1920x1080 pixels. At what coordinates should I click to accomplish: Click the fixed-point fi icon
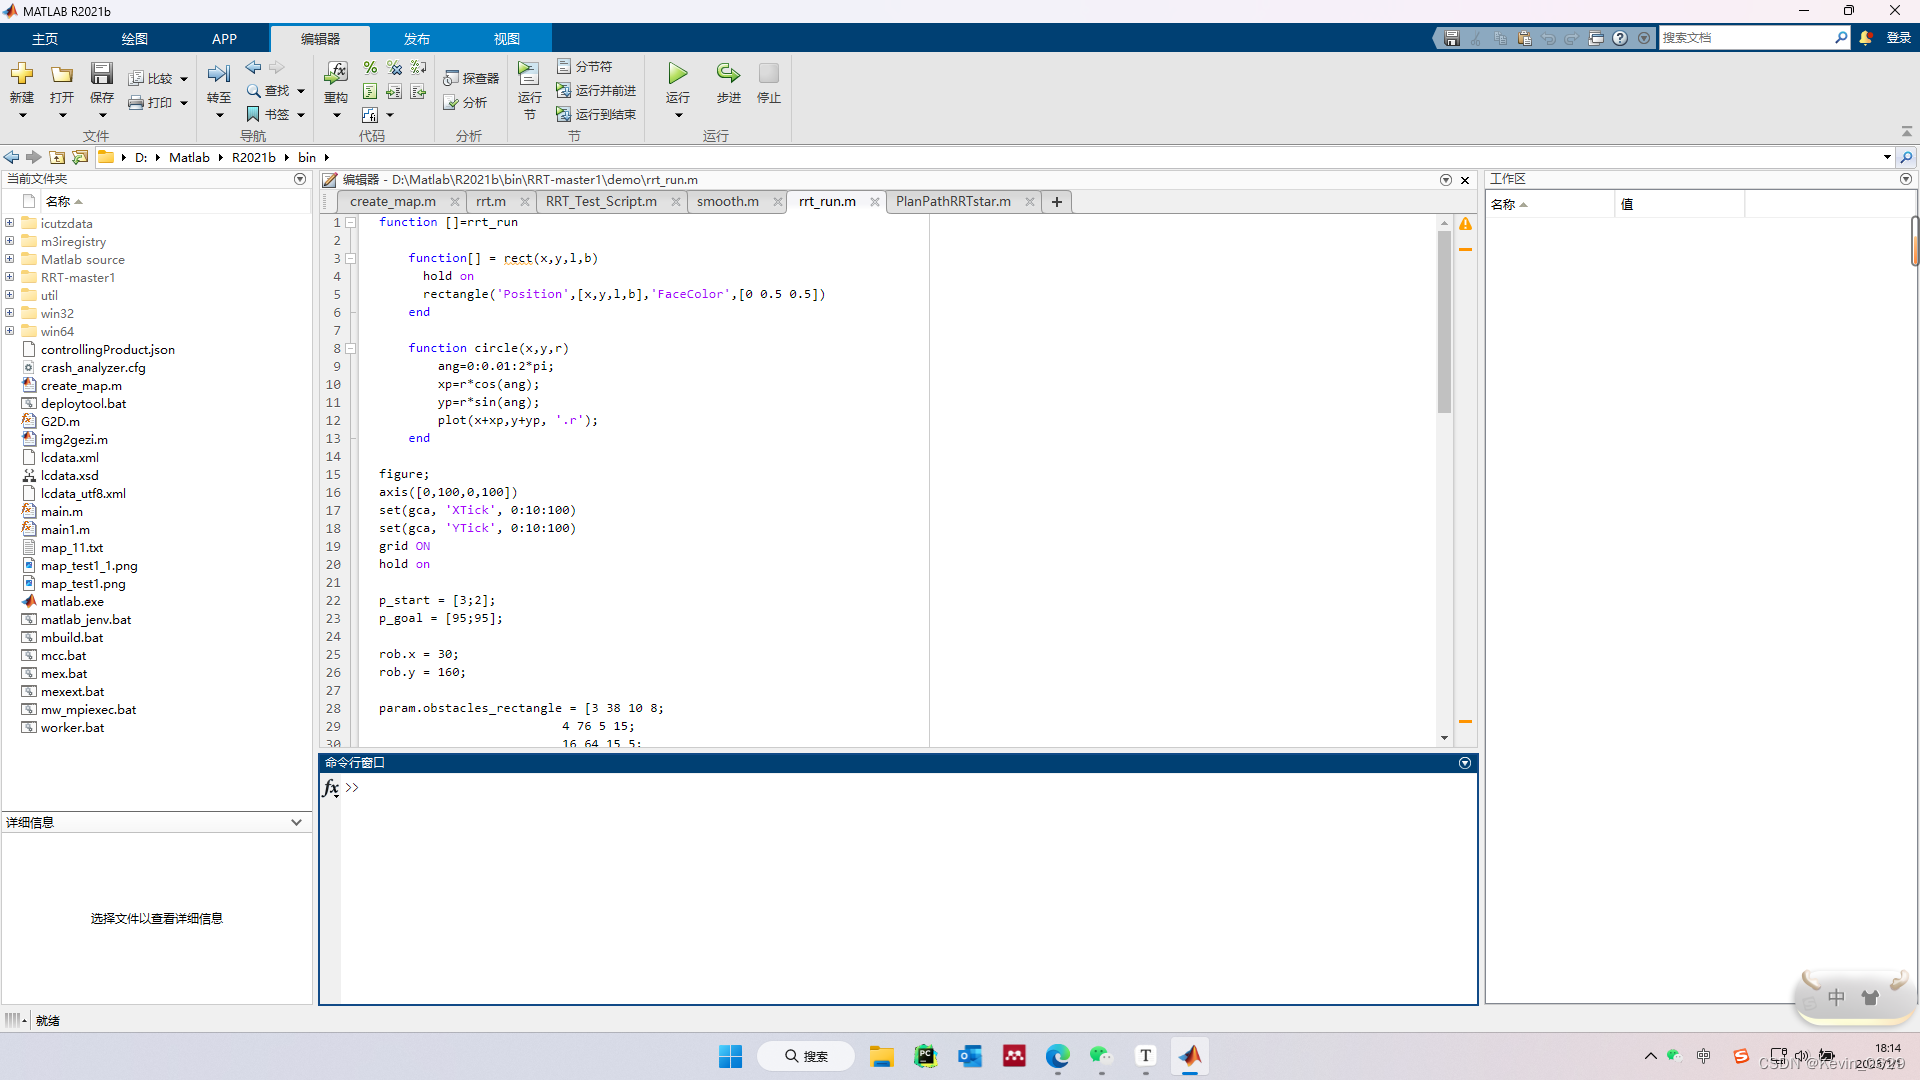(370, 115)
